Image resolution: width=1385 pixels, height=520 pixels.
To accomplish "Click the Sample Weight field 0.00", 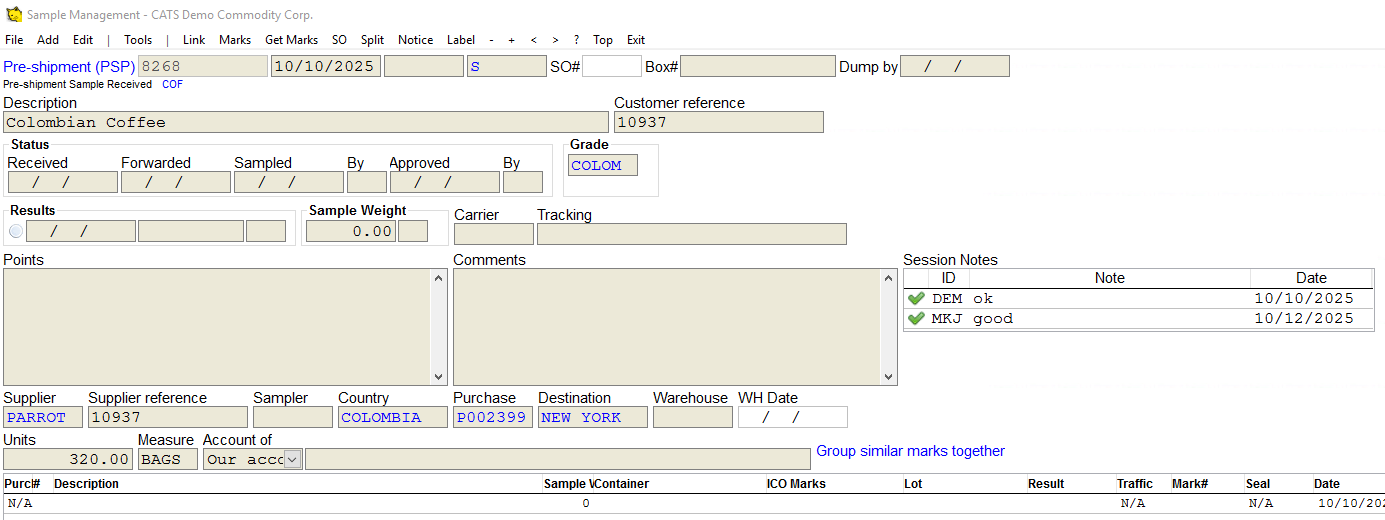I will (x=350, y=231).
